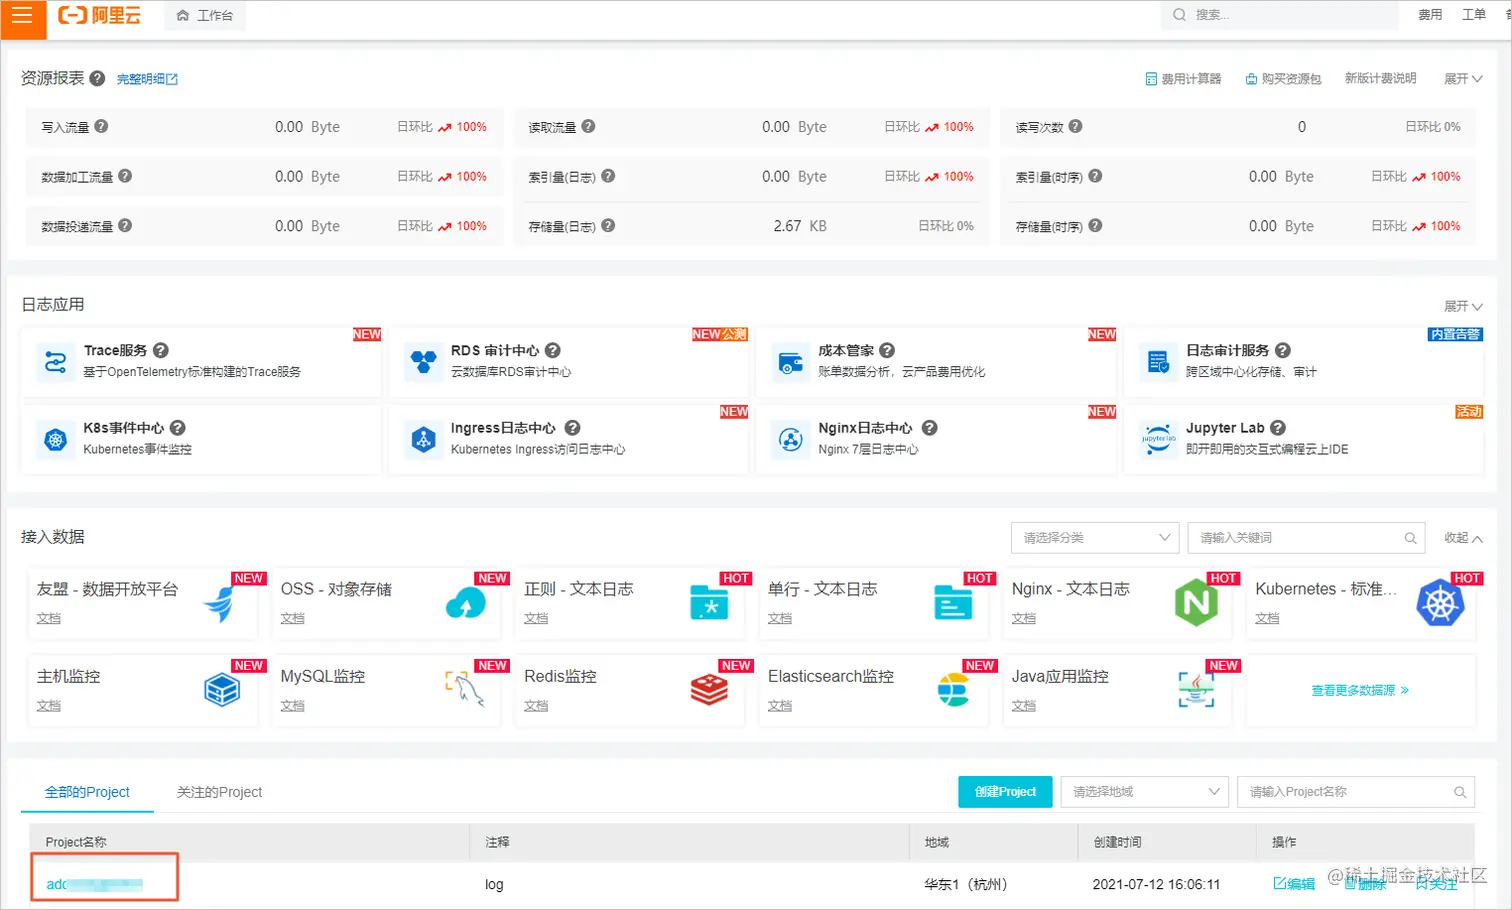The width and height of the screenshot is (1512, 910).
Task: Show help tooltip for 数据投递流量
Action: (x=125, y=225)
